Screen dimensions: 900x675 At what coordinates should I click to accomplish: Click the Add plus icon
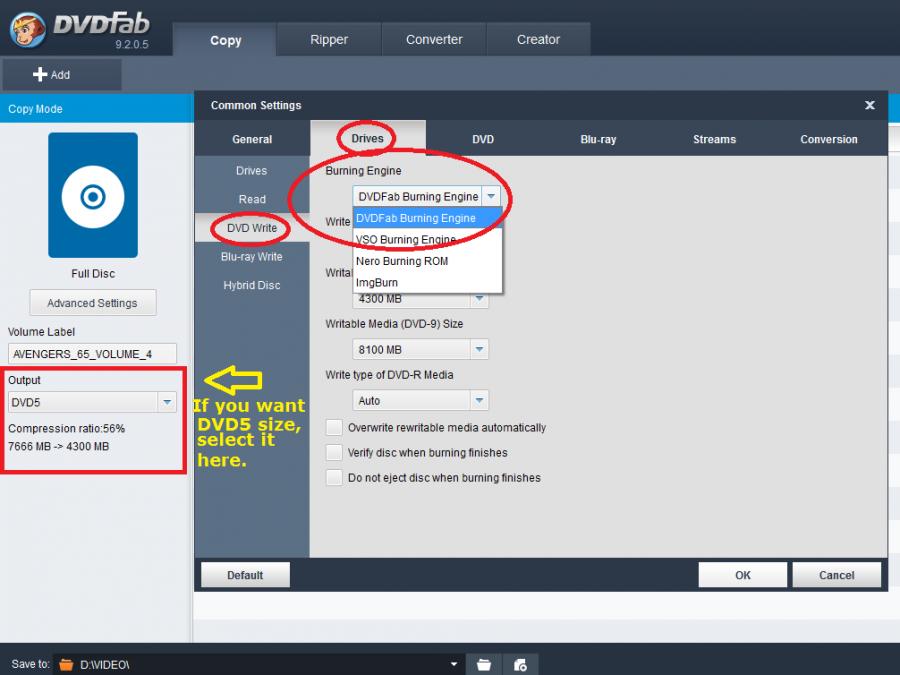[40, 75]
